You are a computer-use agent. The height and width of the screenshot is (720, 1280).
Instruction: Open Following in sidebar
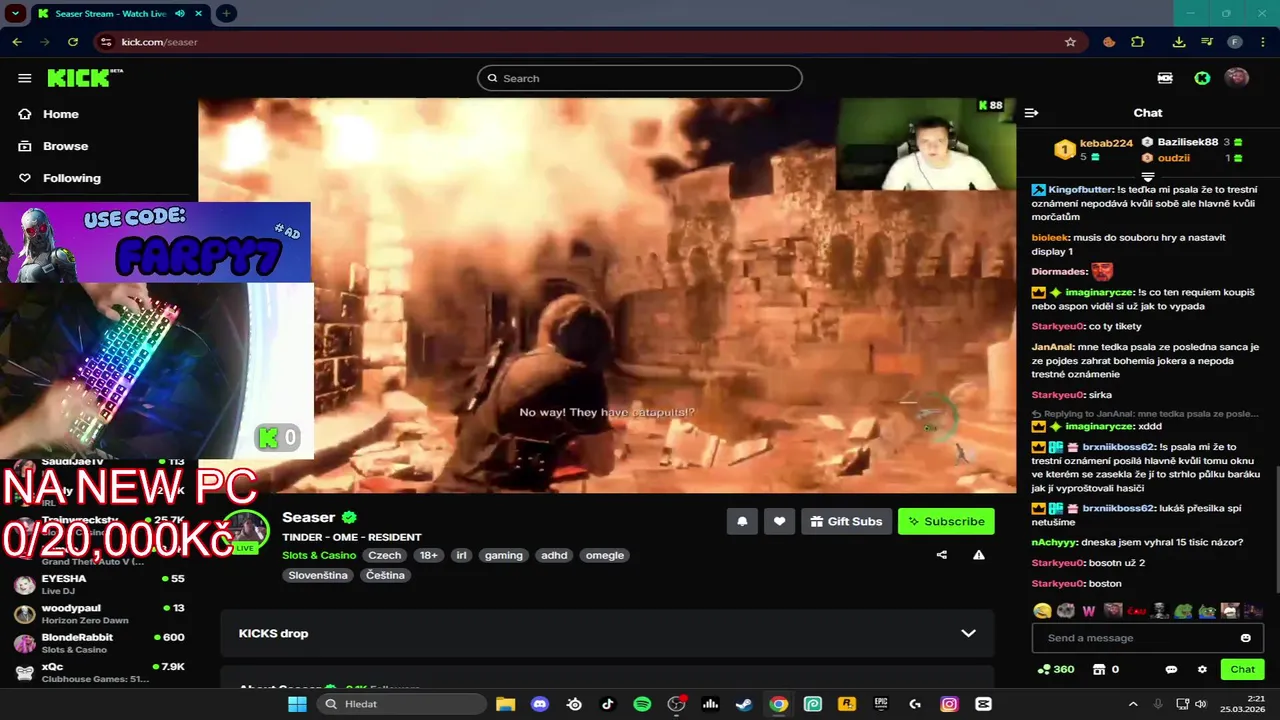72,178
